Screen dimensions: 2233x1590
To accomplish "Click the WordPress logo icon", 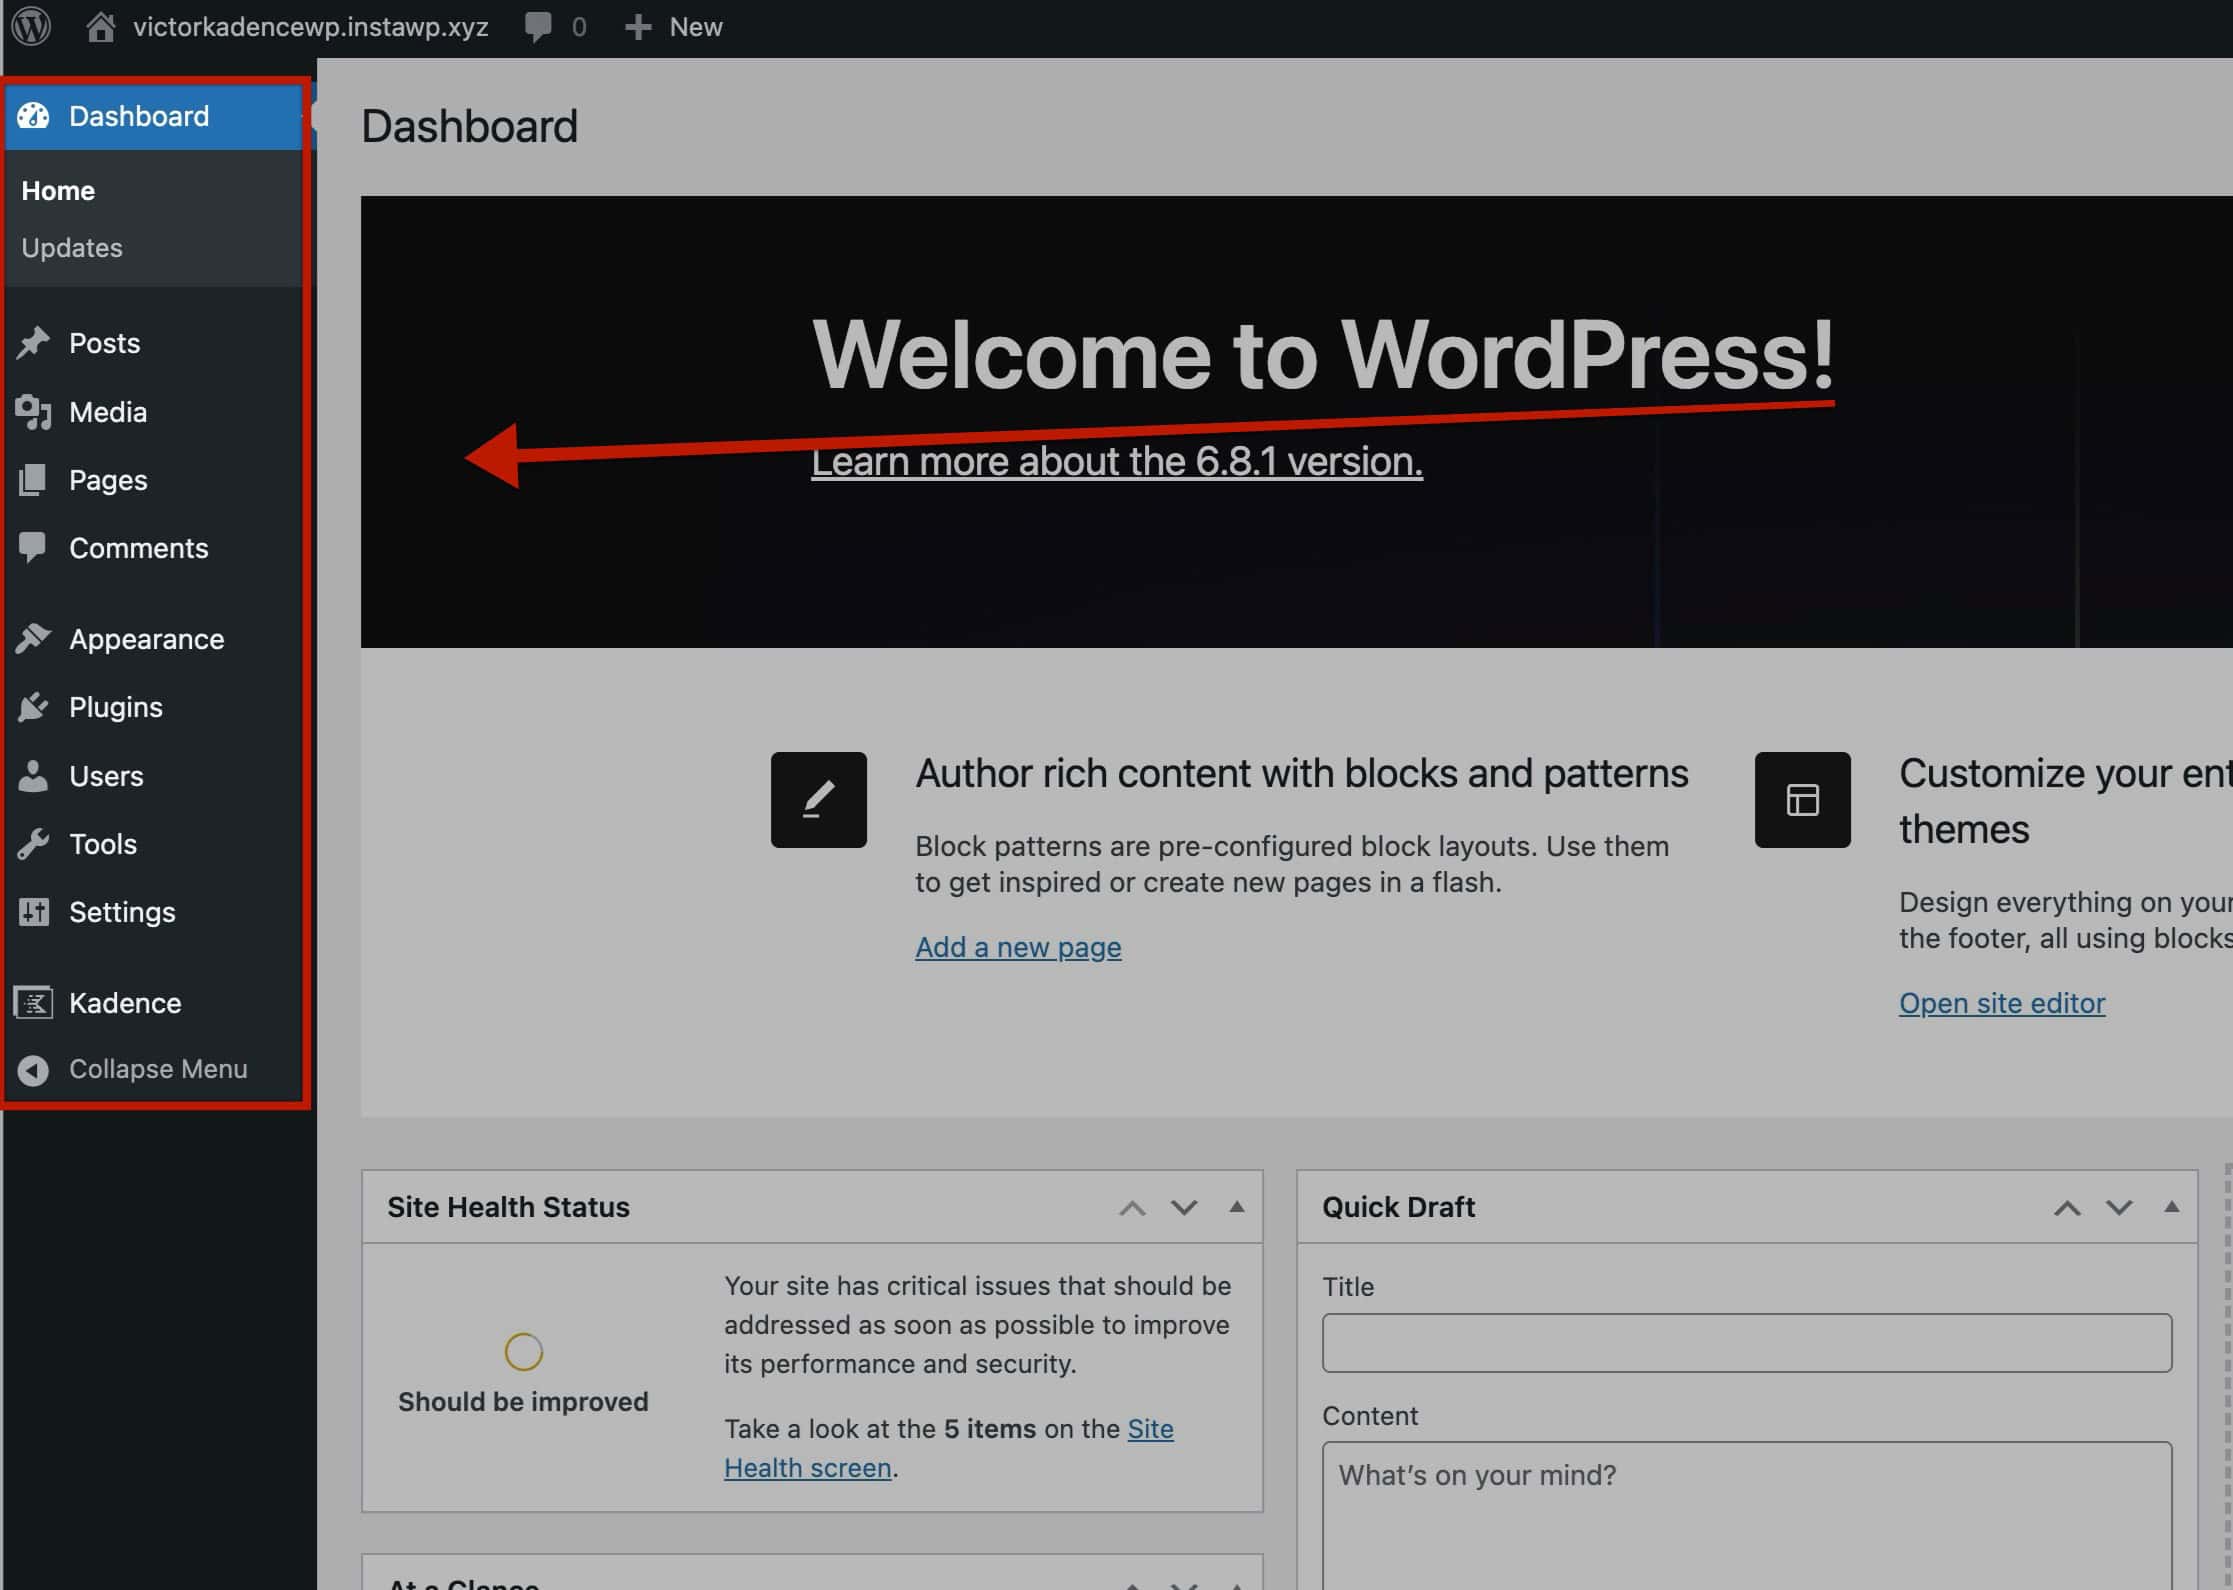I will (31, 26).
